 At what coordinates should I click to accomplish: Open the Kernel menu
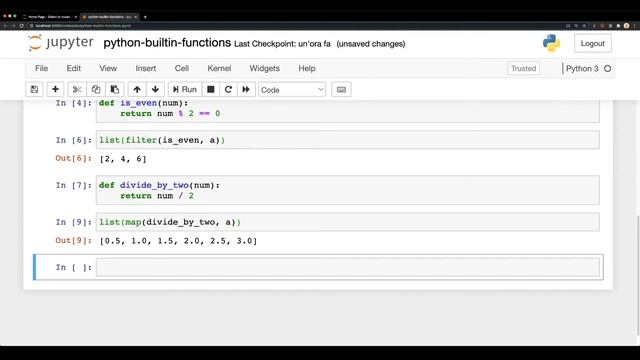tap(219, 68)
